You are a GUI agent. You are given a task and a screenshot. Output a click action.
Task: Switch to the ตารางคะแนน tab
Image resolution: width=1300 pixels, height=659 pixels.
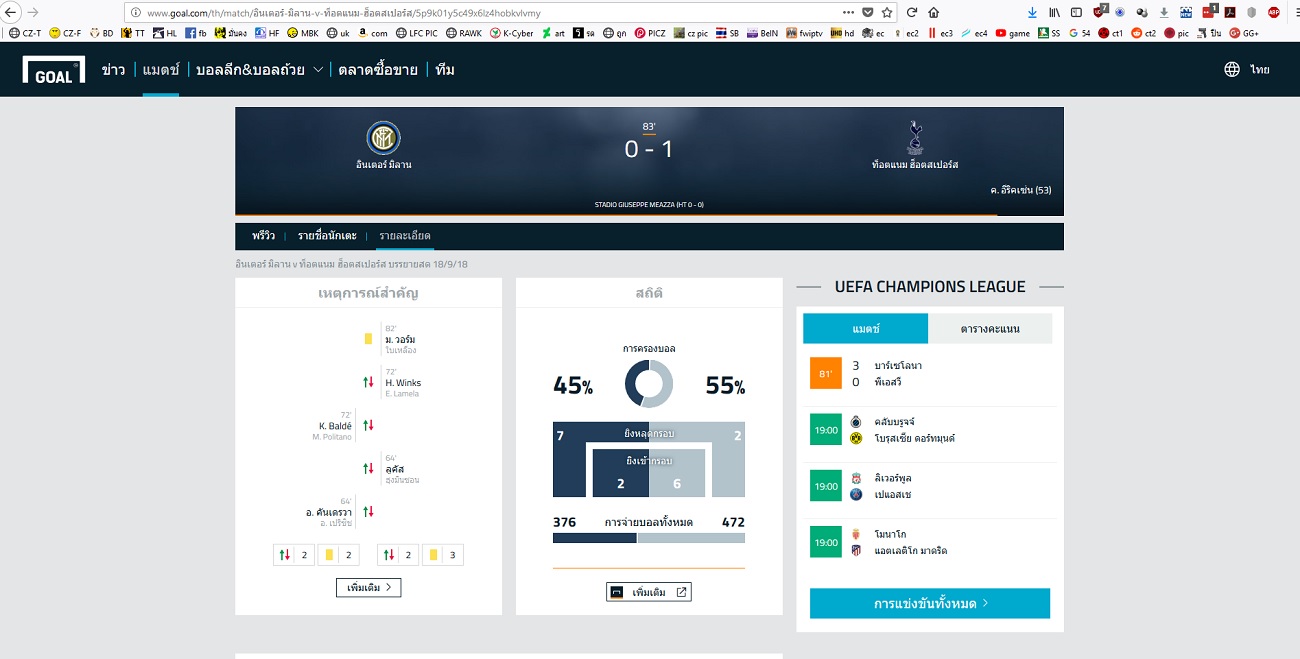pyautogui.click(x=990, y=328)
